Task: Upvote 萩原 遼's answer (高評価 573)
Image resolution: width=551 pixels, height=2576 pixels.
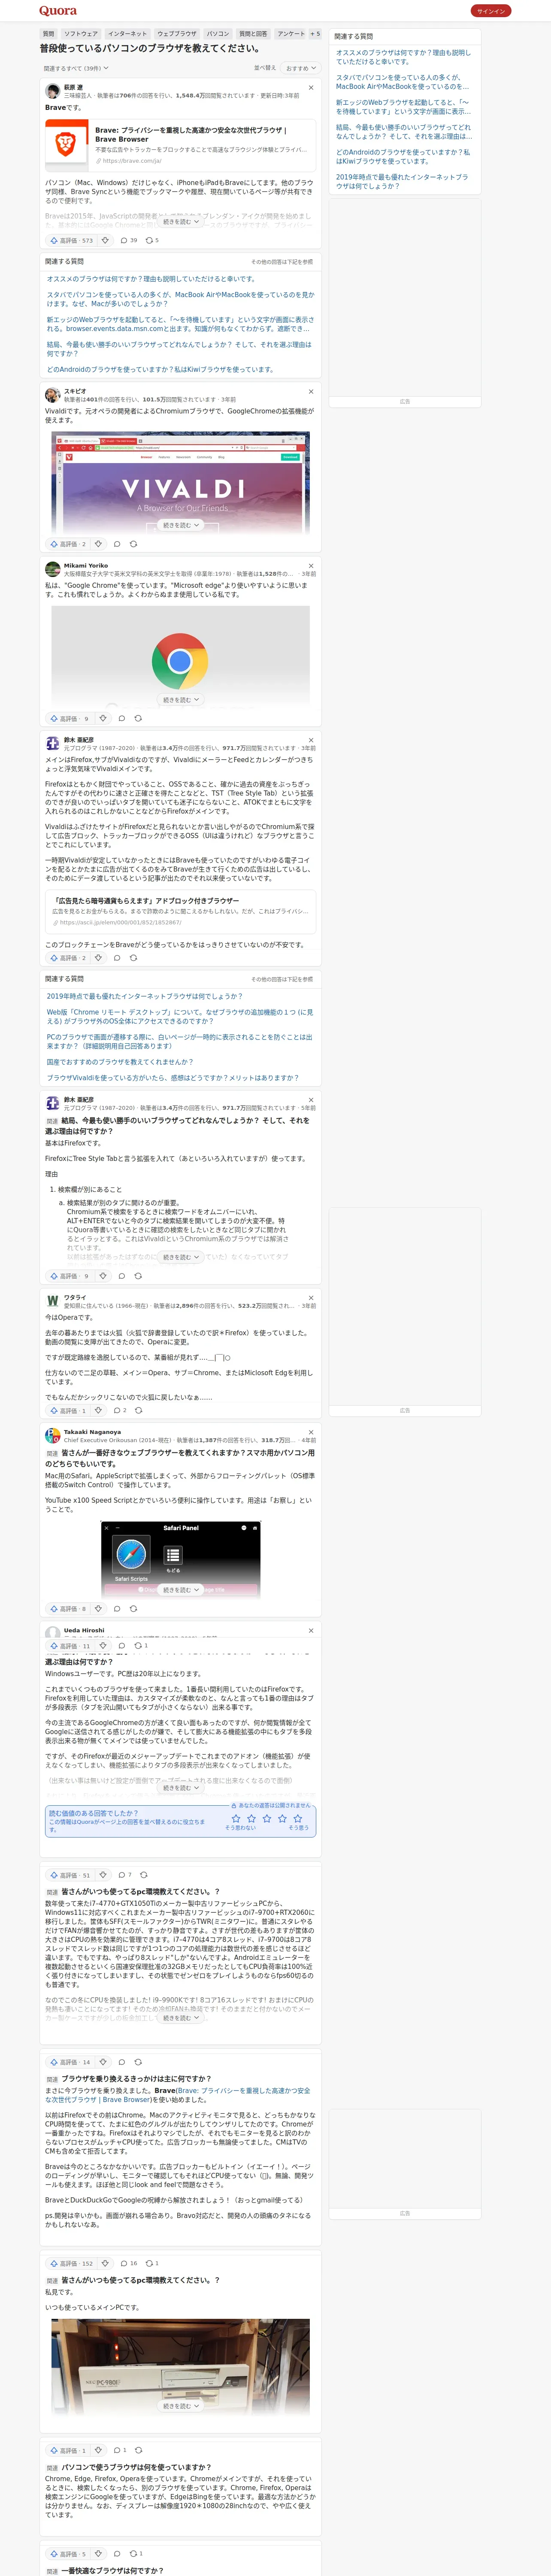Action: (71, 240)
